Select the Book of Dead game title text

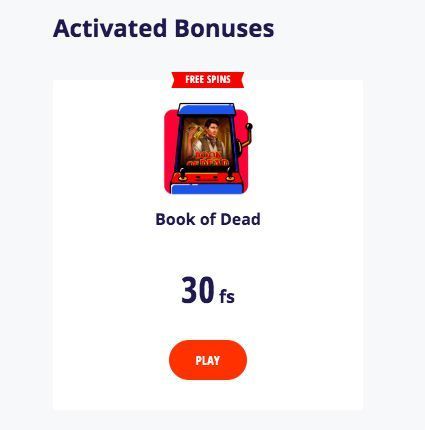pyautogui.click(x=208, y=219)
